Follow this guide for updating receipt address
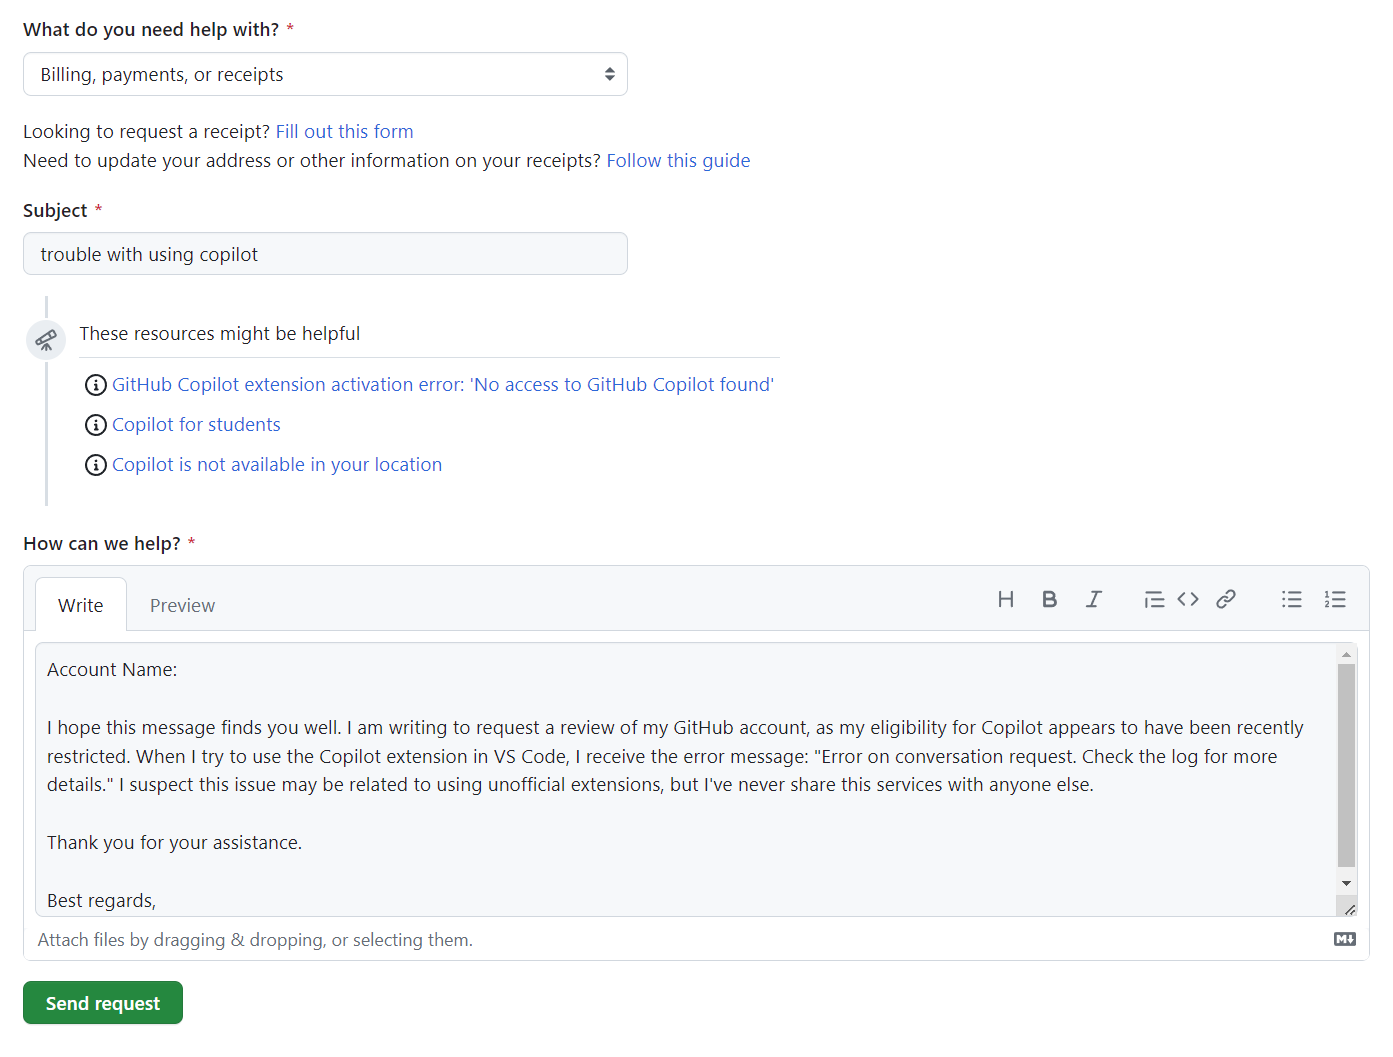This screenshot has height=1057, width=1393. (678, 160)
